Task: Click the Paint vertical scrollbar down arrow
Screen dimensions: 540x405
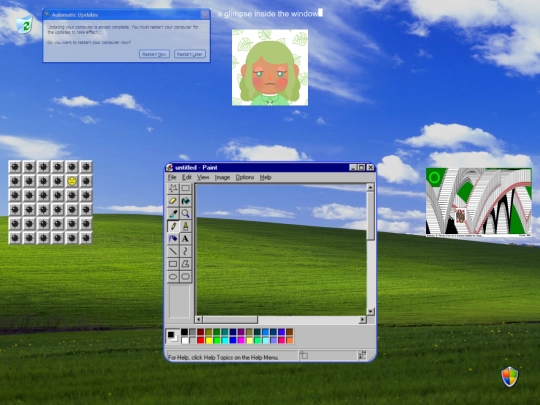Action: [371, 311]
